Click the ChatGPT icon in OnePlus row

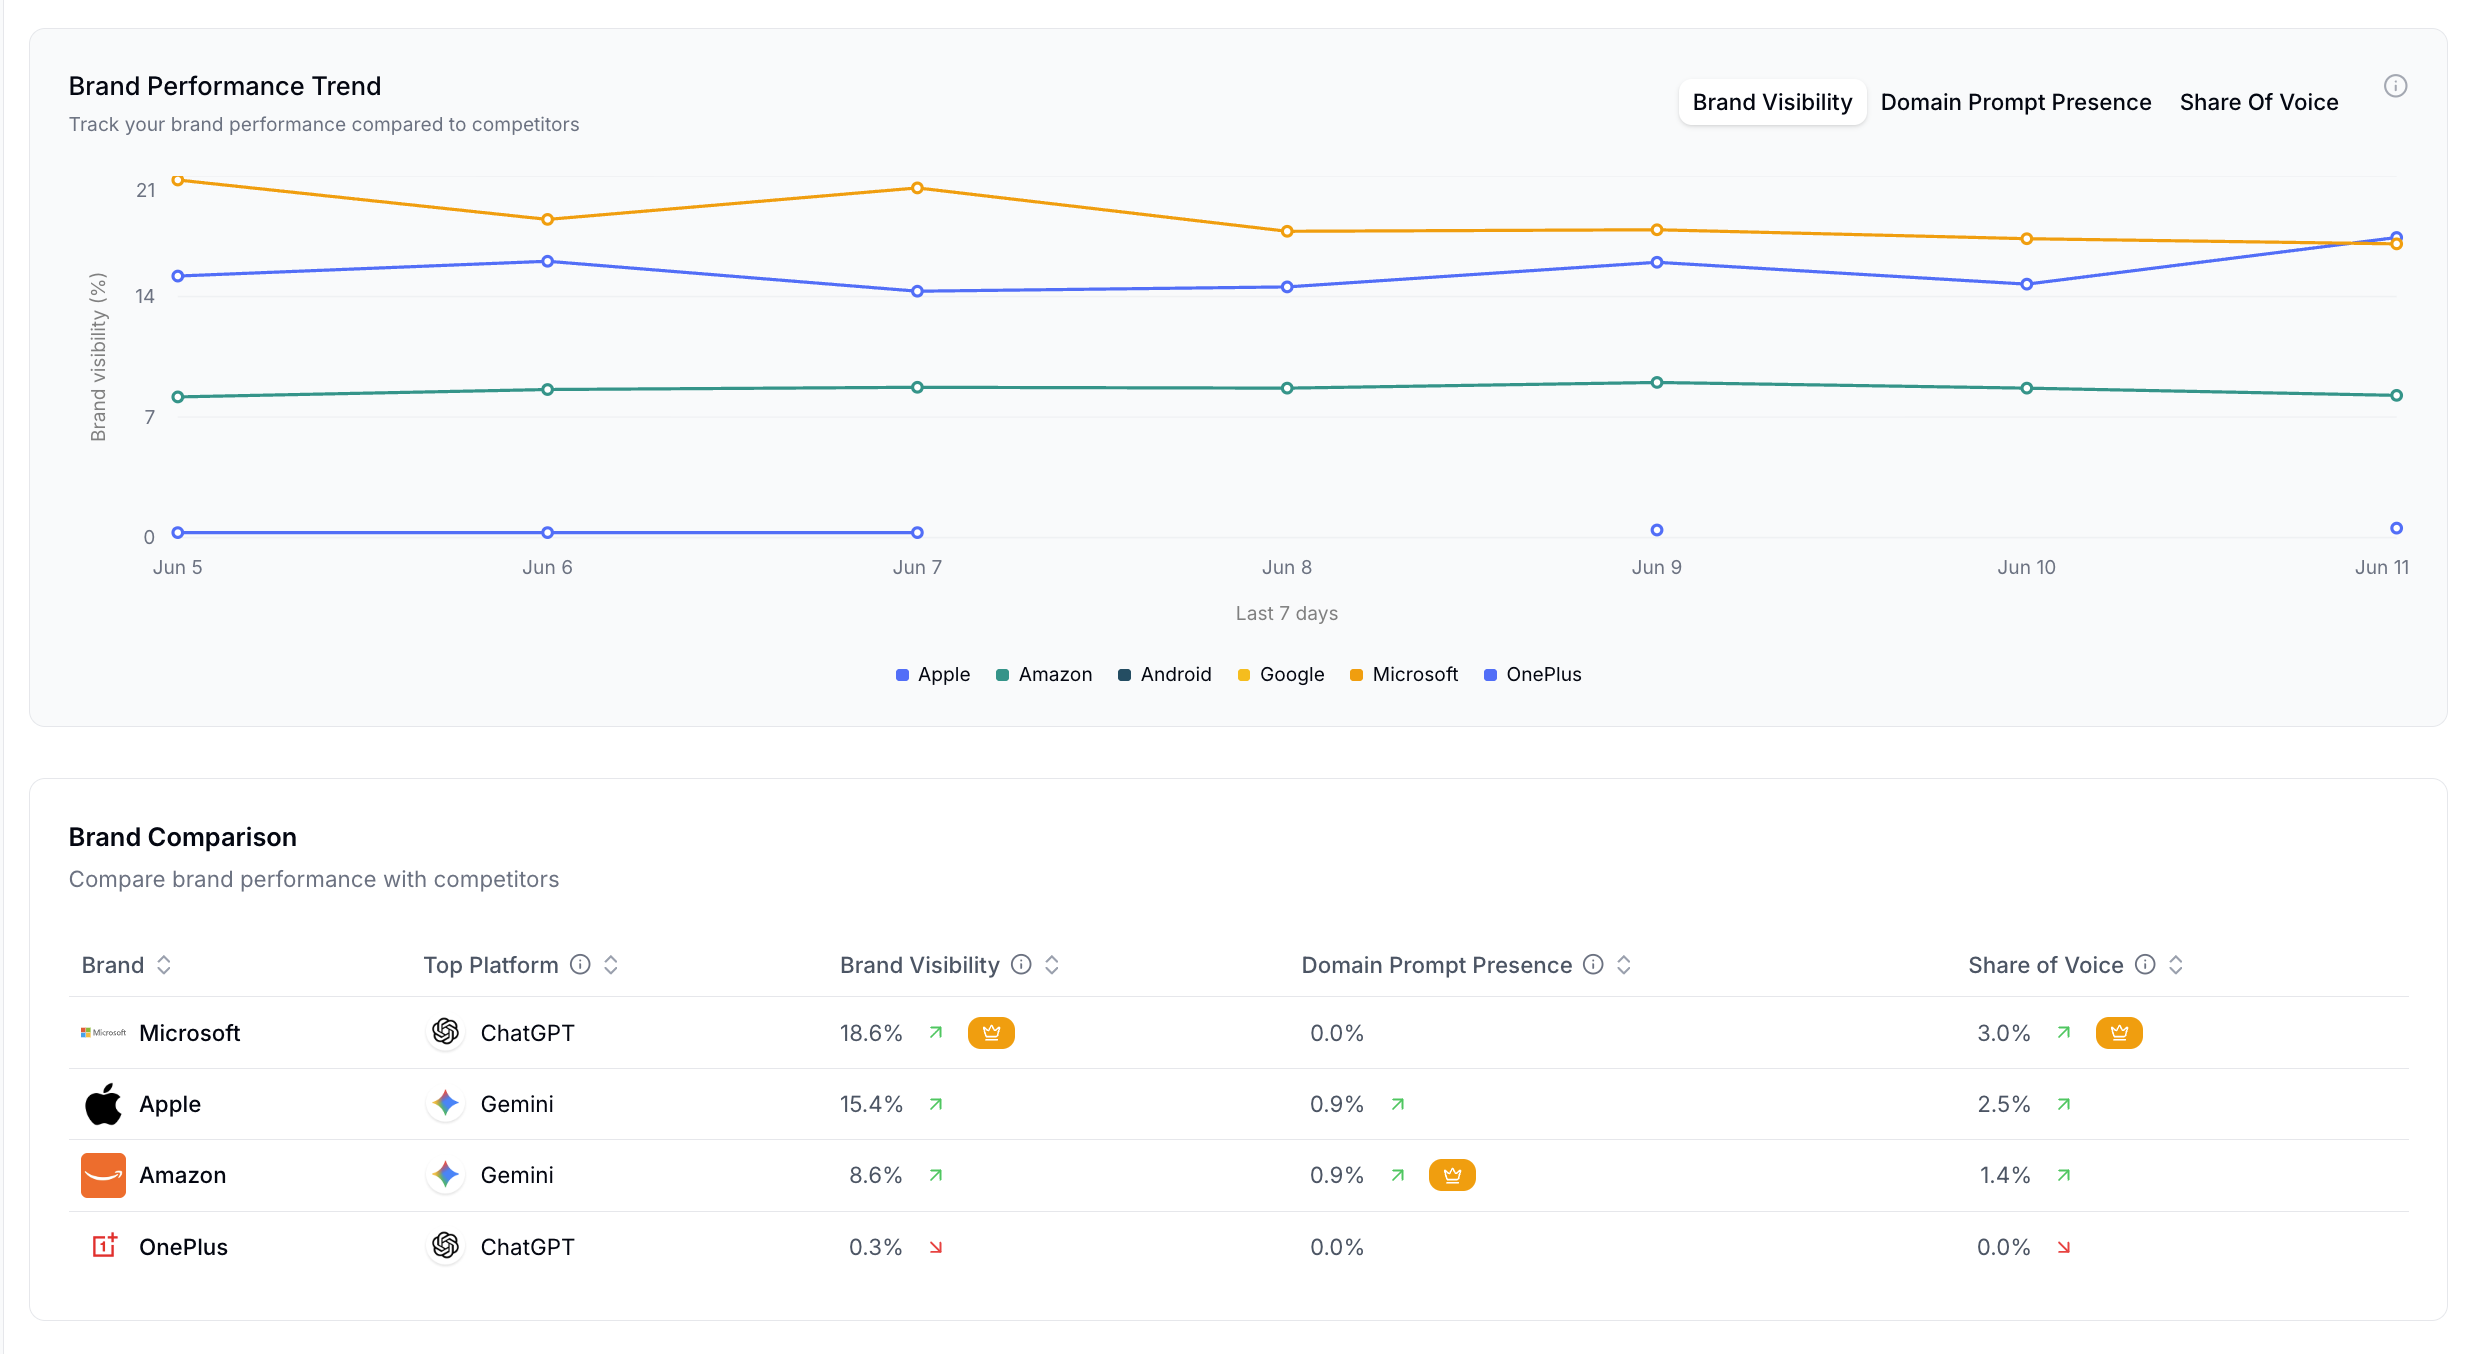tap(446, 1246)
